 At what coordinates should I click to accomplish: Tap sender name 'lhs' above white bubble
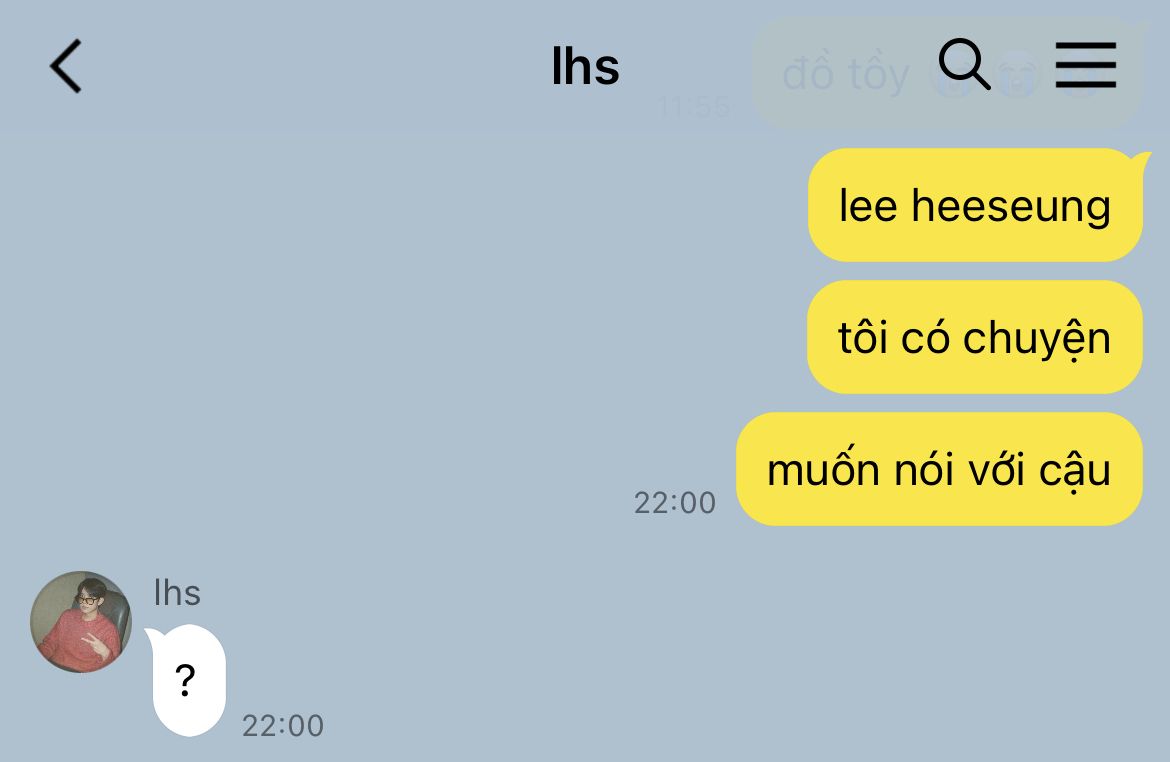tap(177, 593)
